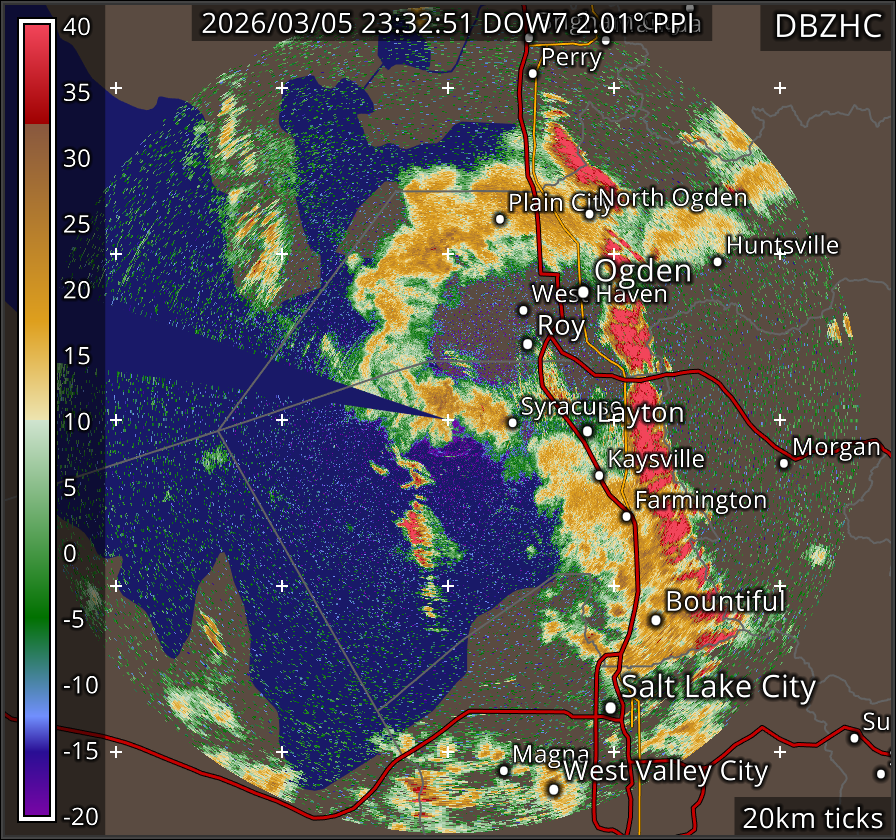
Task: Click the timestamp DOW7 PPI header text
Action: 451,25
